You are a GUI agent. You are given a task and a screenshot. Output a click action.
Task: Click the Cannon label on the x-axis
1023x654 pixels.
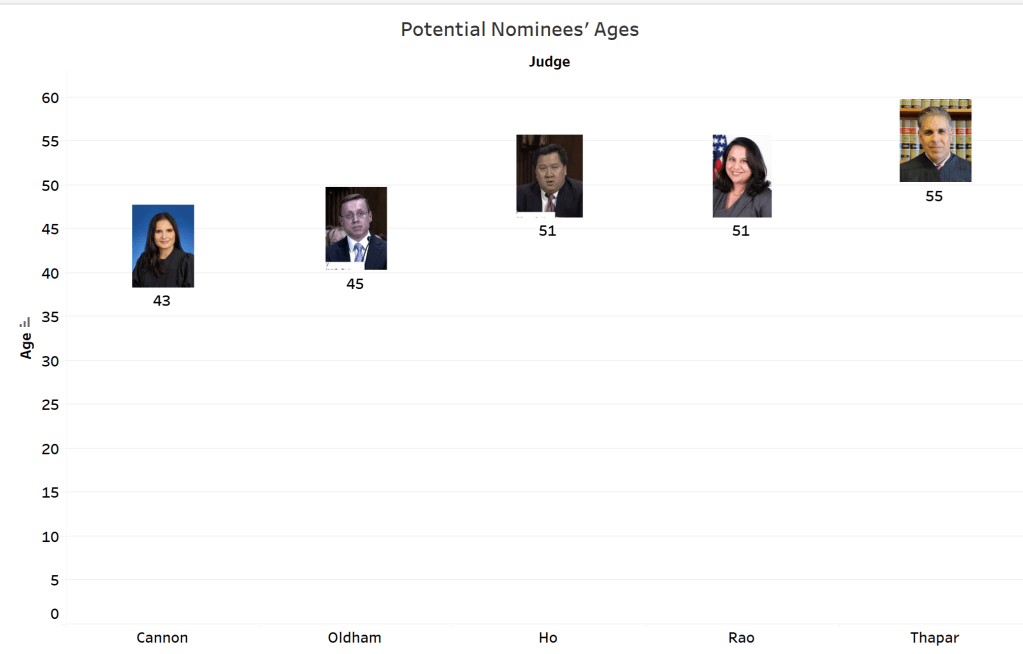coord(162,637)
